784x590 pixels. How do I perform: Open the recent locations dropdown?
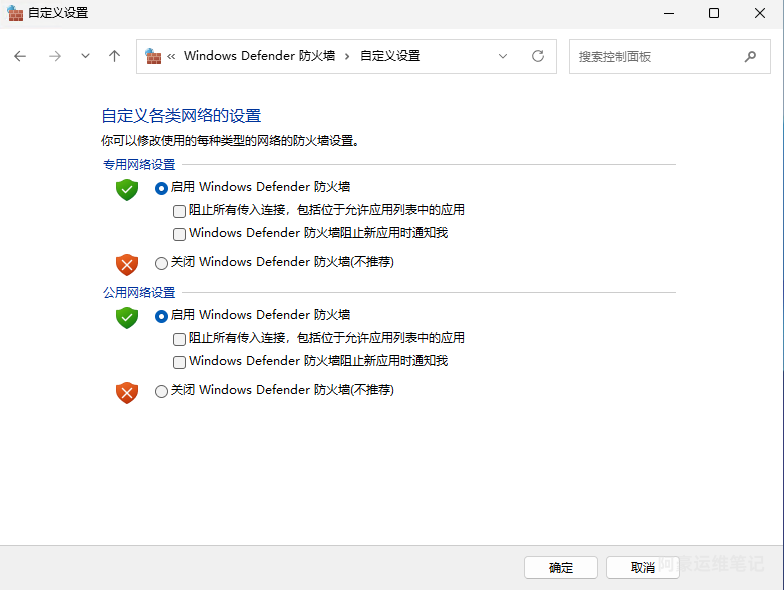click(85, 57)
